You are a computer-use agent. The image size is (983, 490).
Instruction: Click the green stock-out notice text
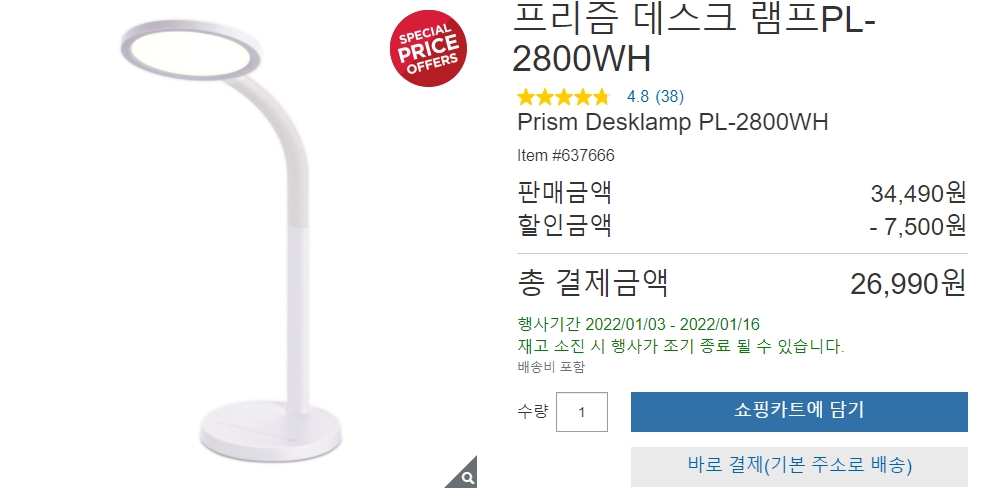tap(681, 346)
